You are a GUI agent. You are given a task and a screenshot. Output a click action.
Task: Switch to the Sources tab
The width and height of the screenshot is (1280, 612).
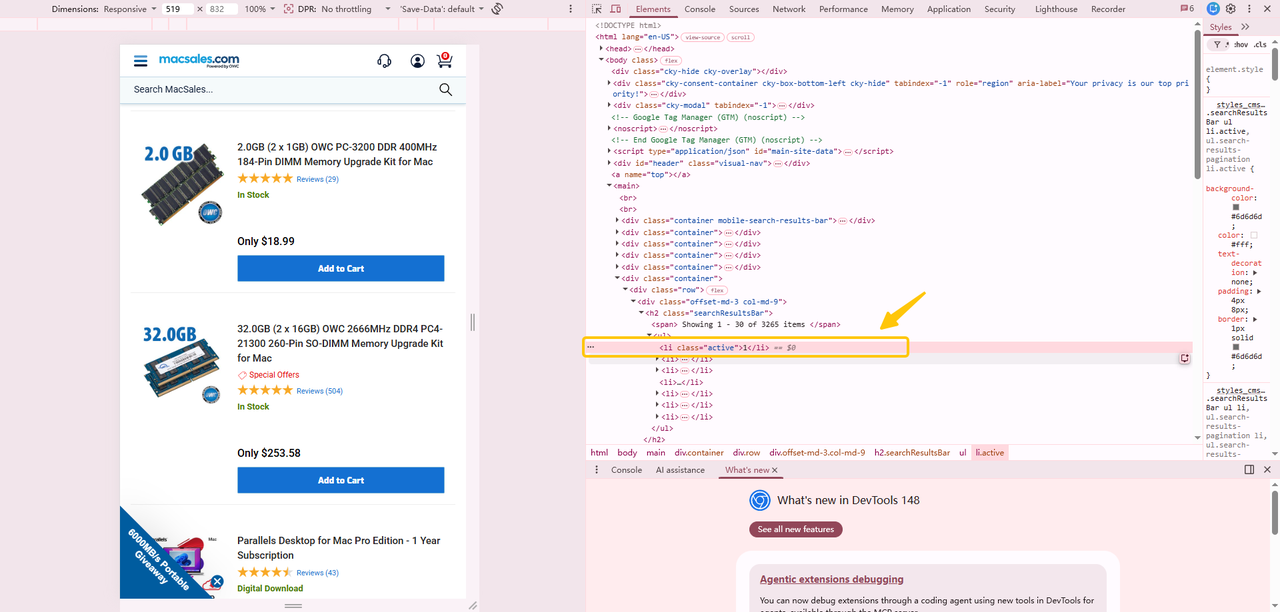[744, 9]
